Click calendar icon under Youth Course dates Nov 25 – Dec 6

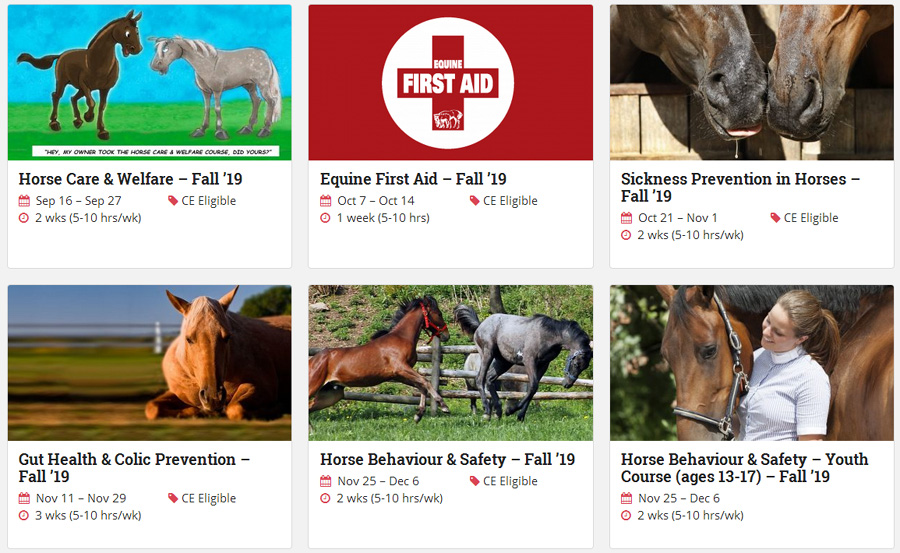tap(626, 498)
